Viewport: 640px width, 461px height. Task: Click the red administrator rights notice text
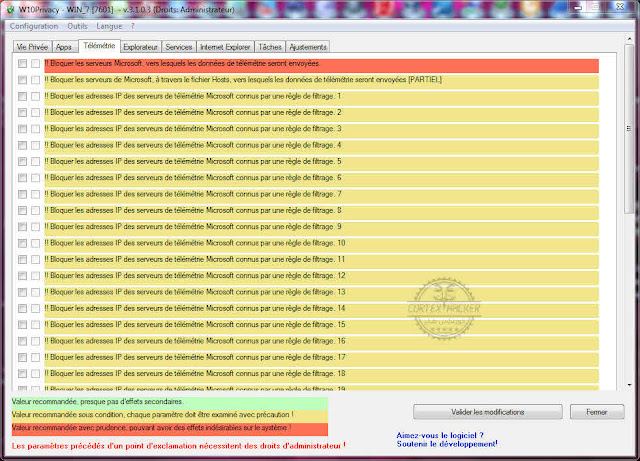178,446
